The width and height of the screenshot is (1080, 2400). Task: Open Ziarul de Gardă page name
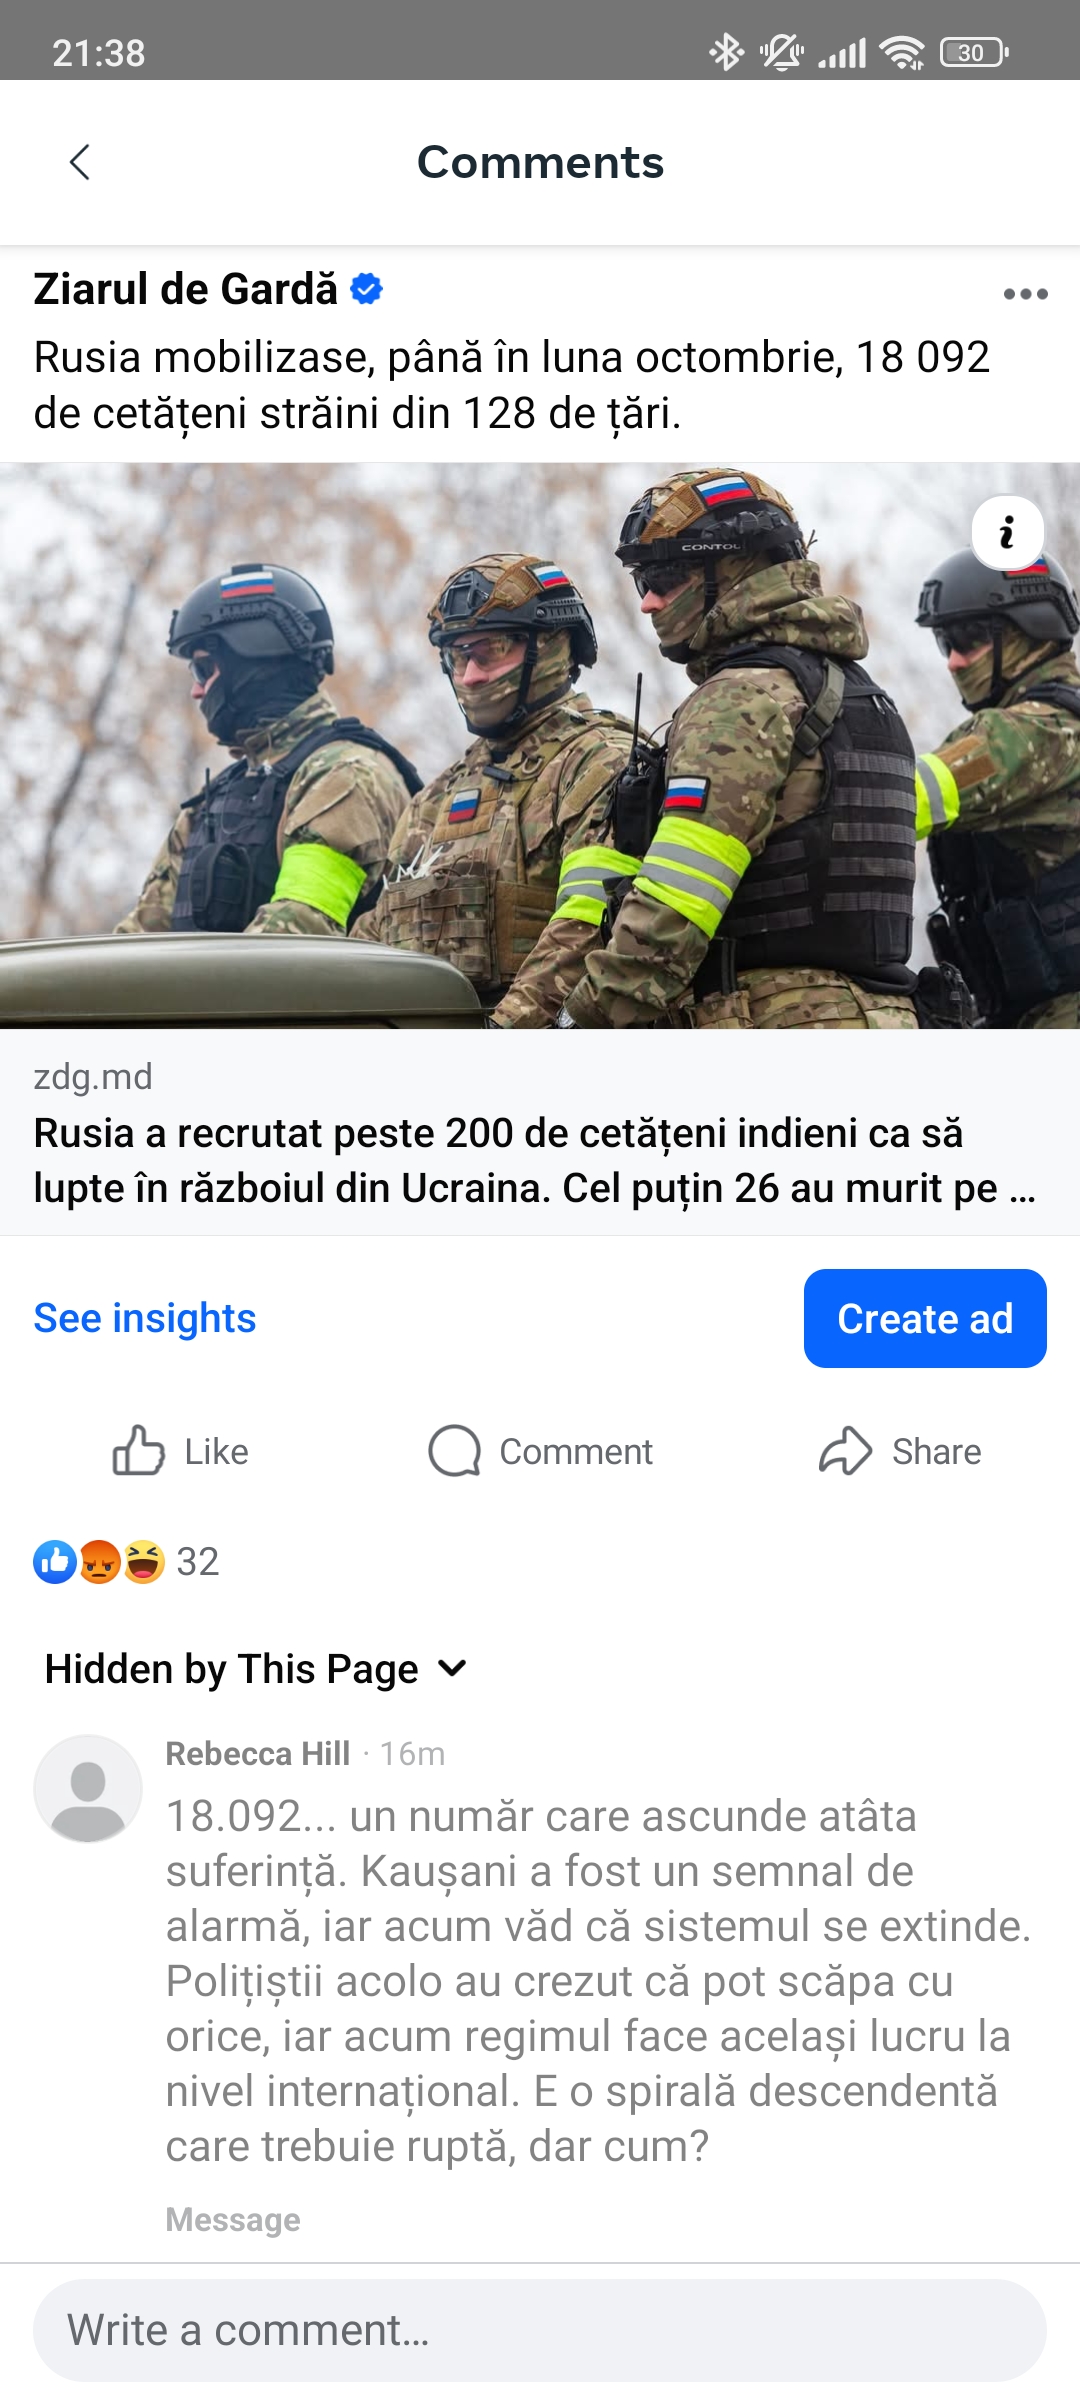(x=186, y=289)
